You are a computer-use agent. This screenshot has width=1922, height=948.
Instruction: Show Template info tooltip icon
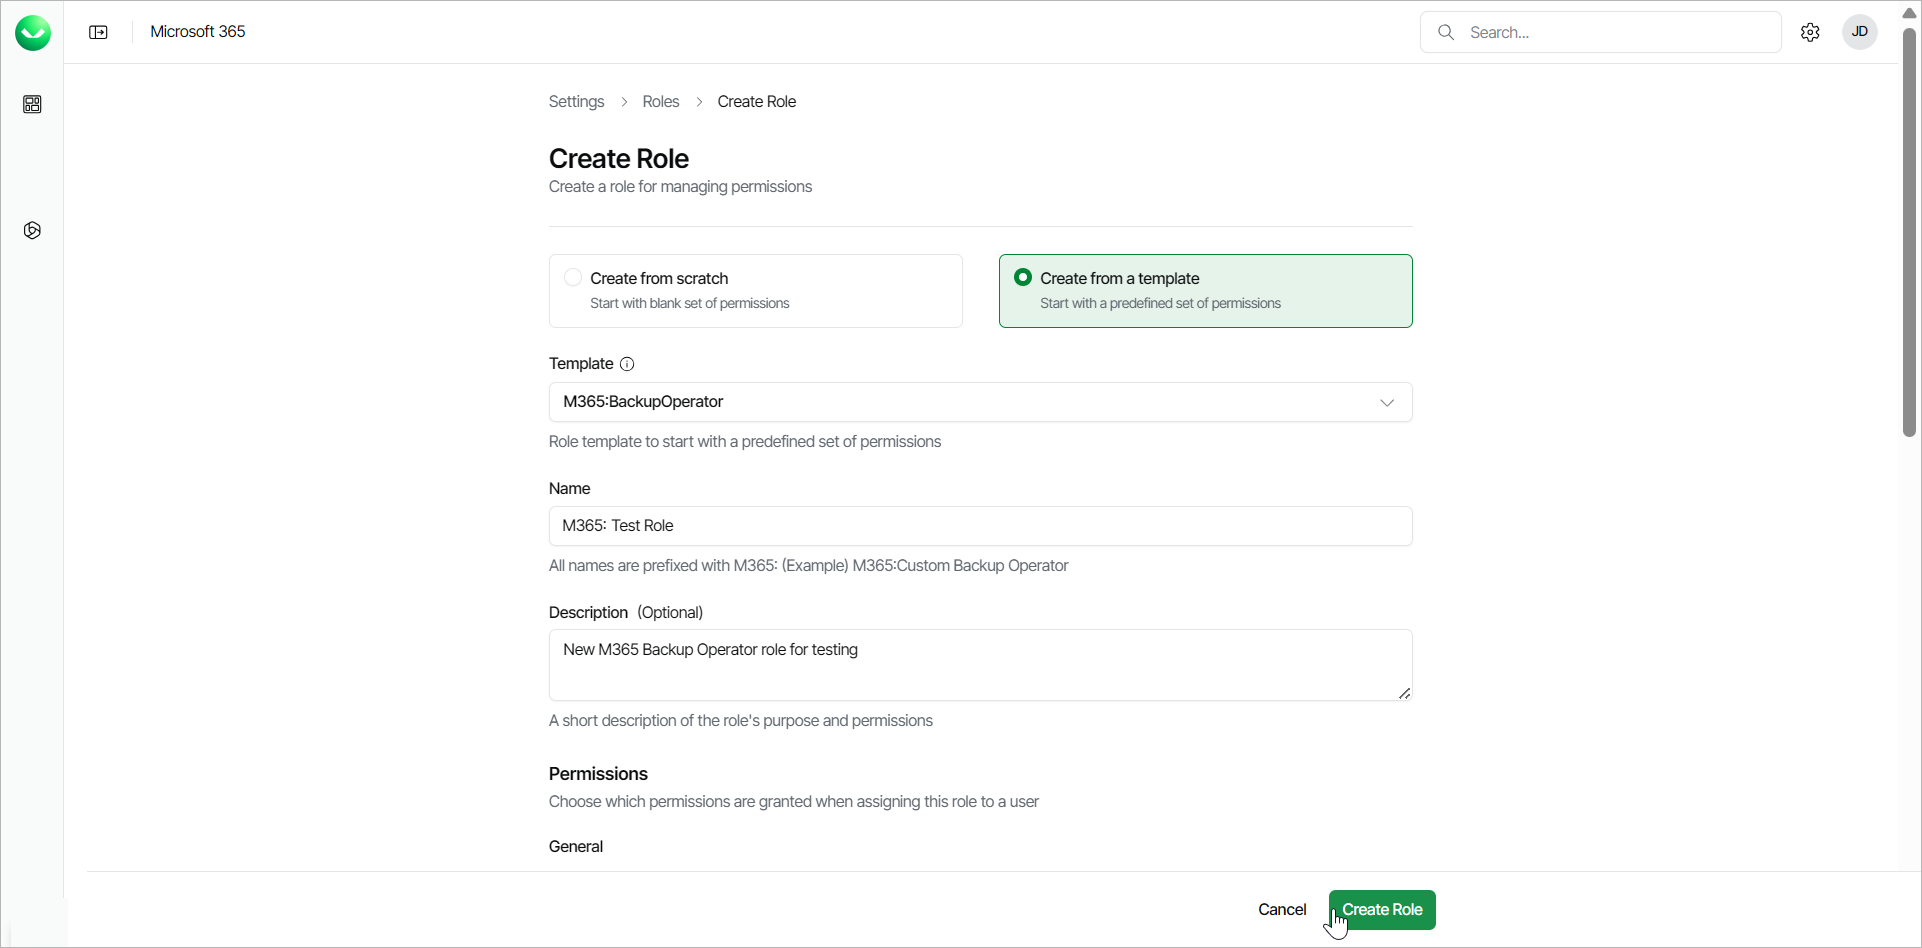click(x=627, y=364)
